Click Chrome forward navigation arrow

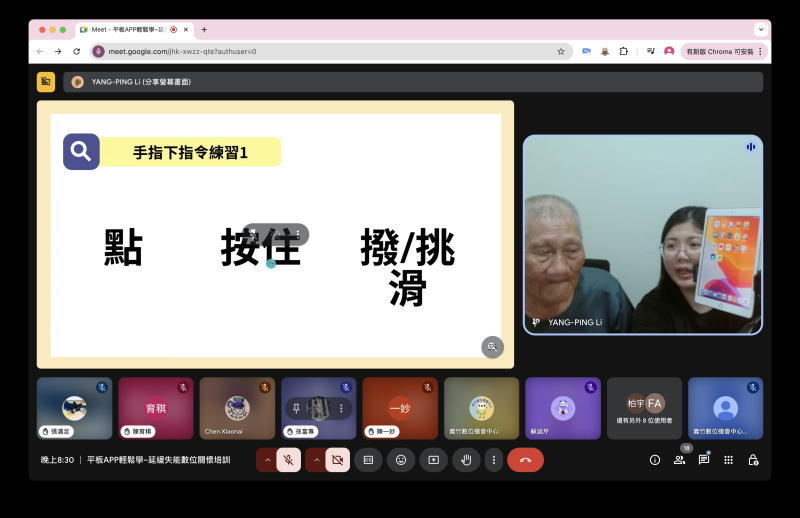(58, 52)
